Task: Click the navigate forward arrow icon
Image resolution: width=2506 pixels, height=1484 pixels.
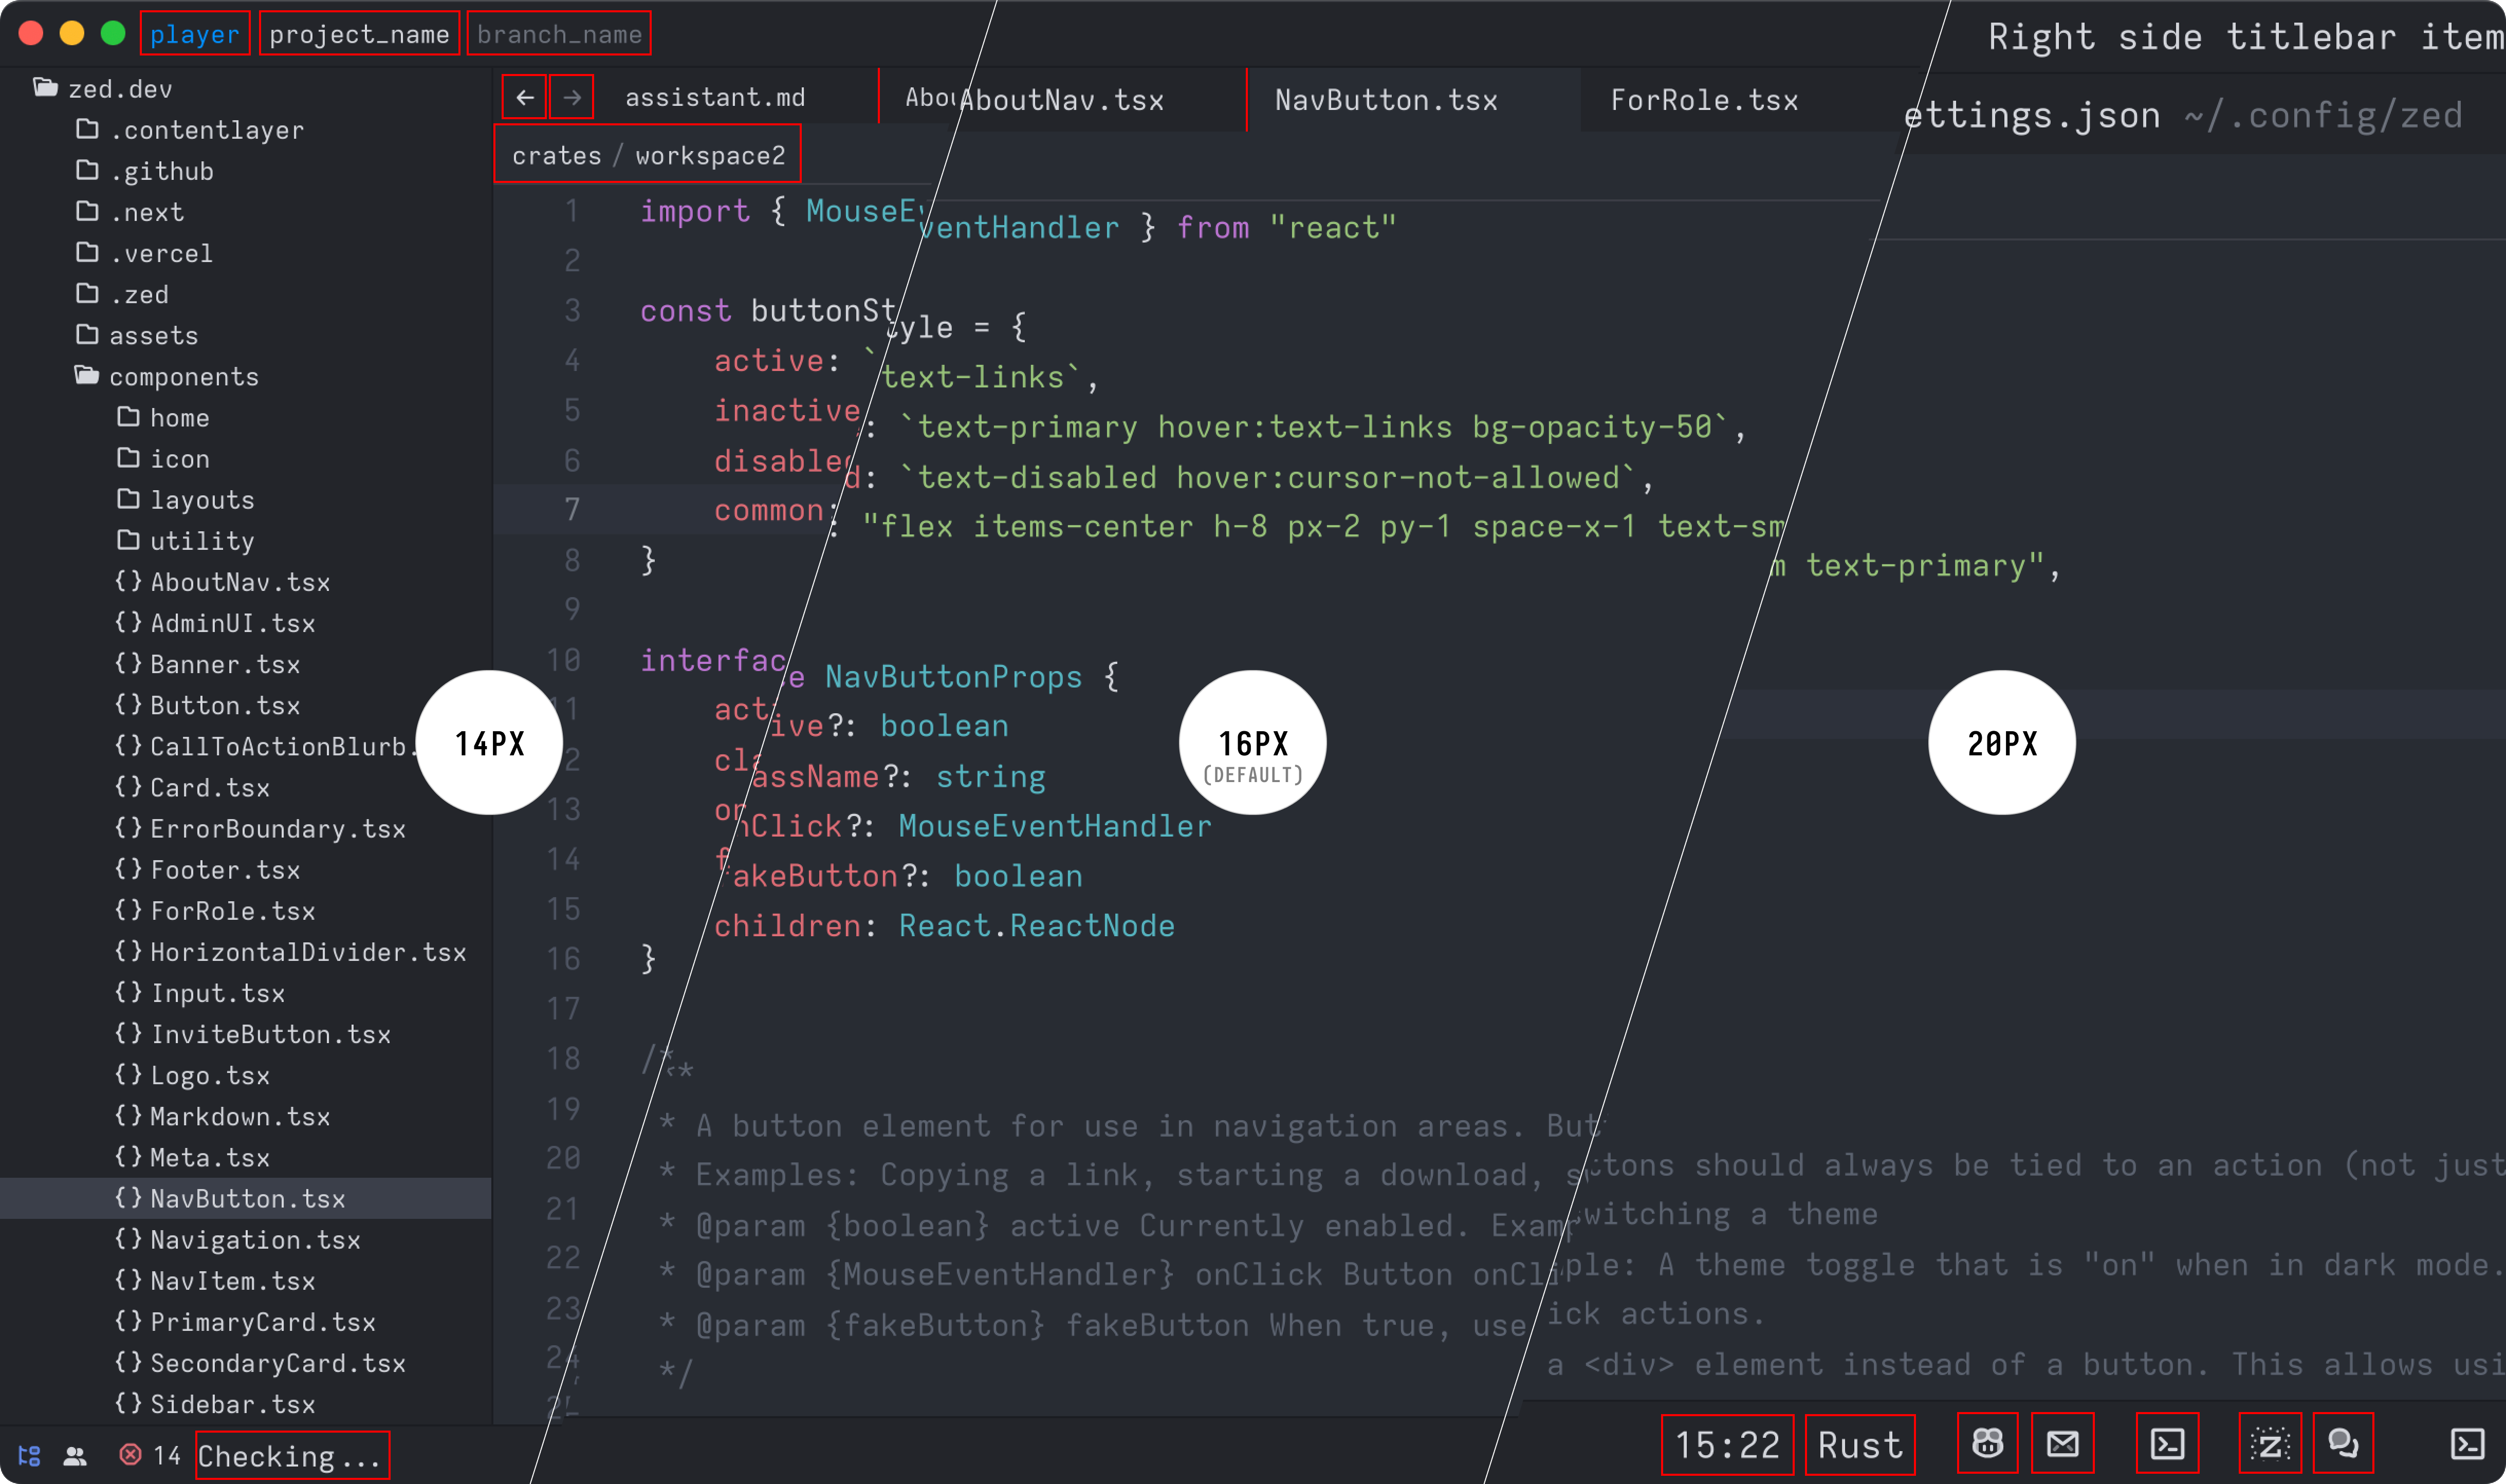Action: click(572, 97)
